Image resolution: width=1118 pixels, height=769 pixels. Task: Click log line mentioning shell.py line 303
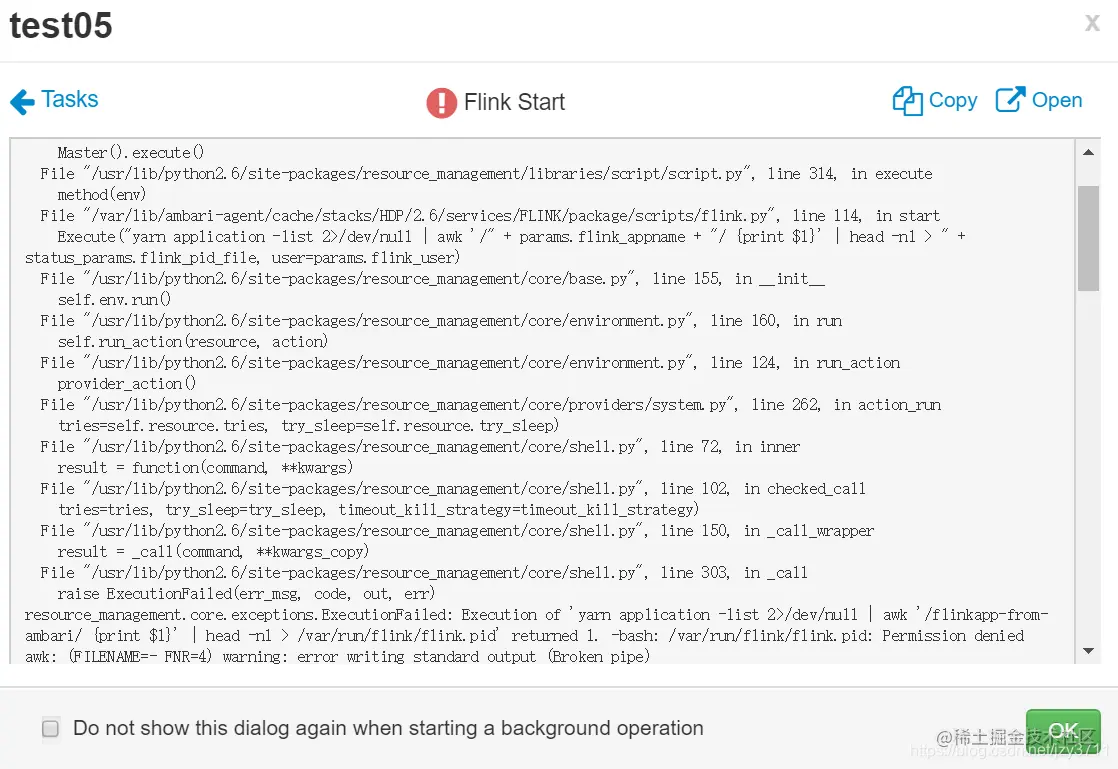point(424,573)
